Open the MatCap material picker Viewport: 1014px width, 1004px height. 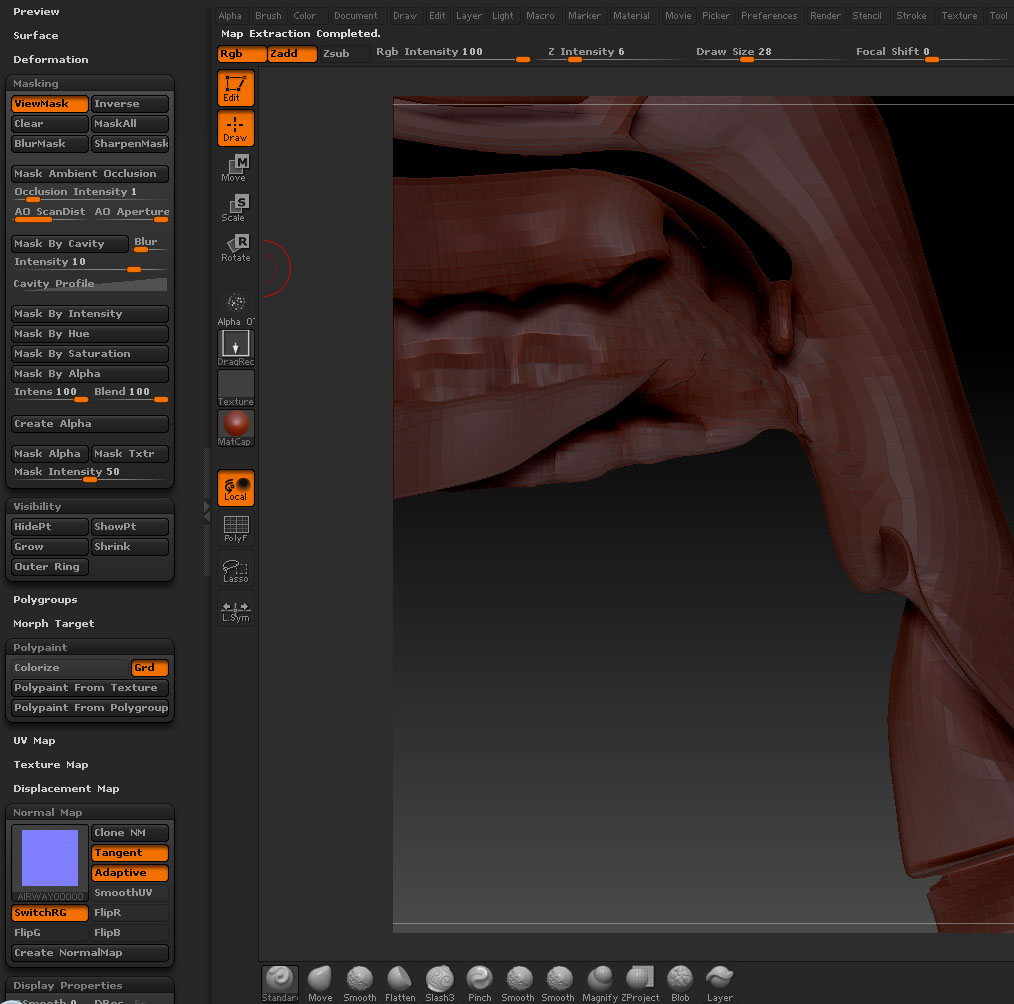(235, 428)
